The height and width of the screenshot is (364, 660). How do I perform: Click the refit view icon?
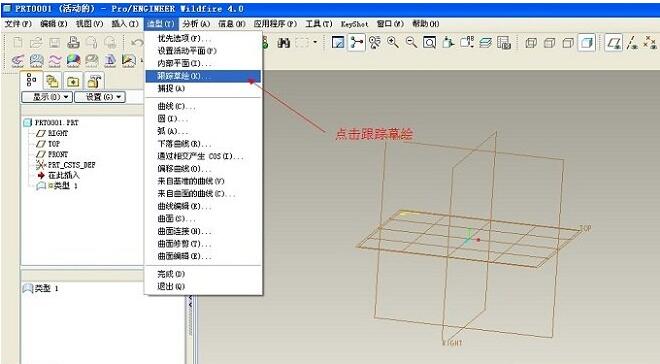point(429,43)
